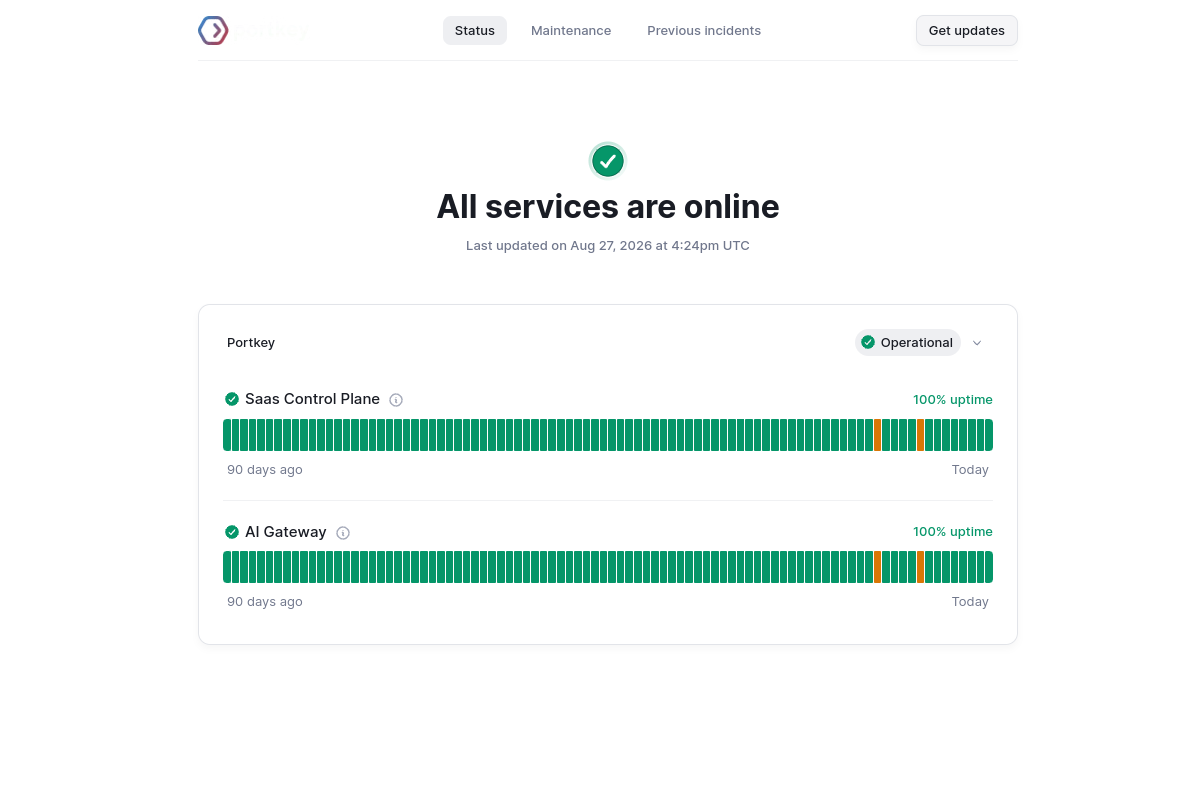Click the first orange bar in AI Gateway
This screenshot has height=800, width=1200.
coord(877,567)
